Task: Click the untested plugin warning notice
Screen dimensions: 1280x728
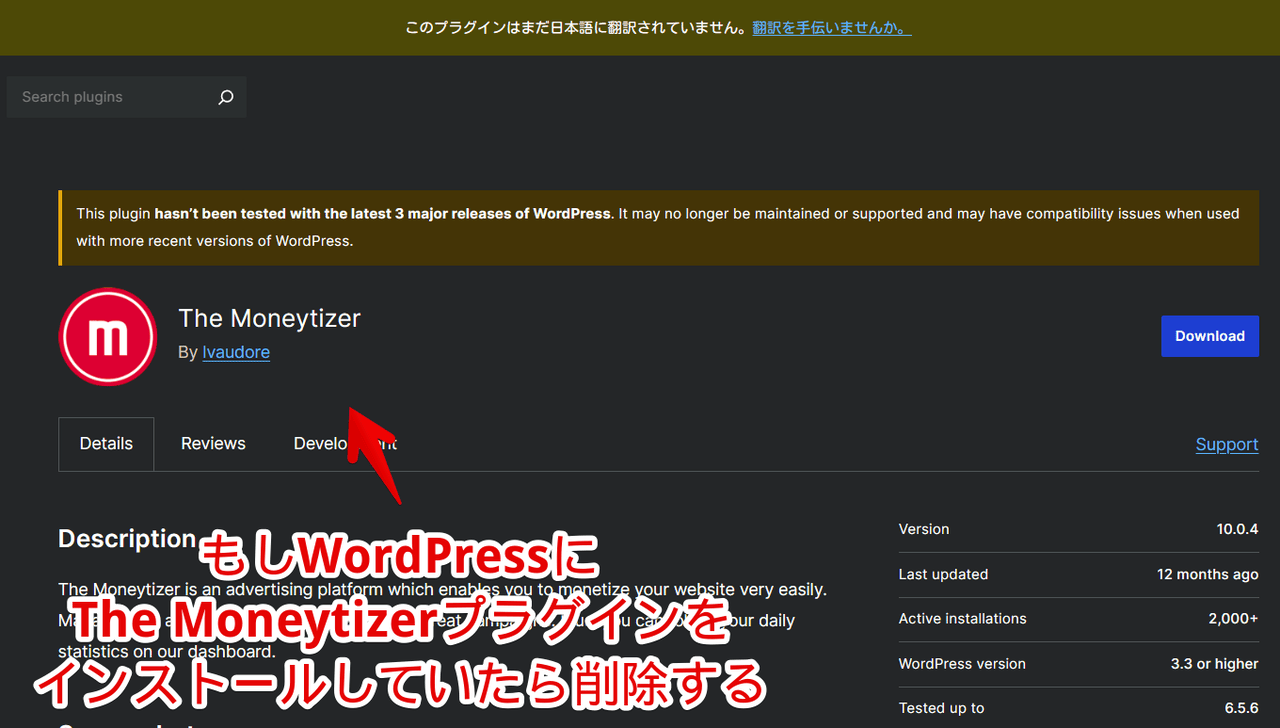Action: point(659,227)
